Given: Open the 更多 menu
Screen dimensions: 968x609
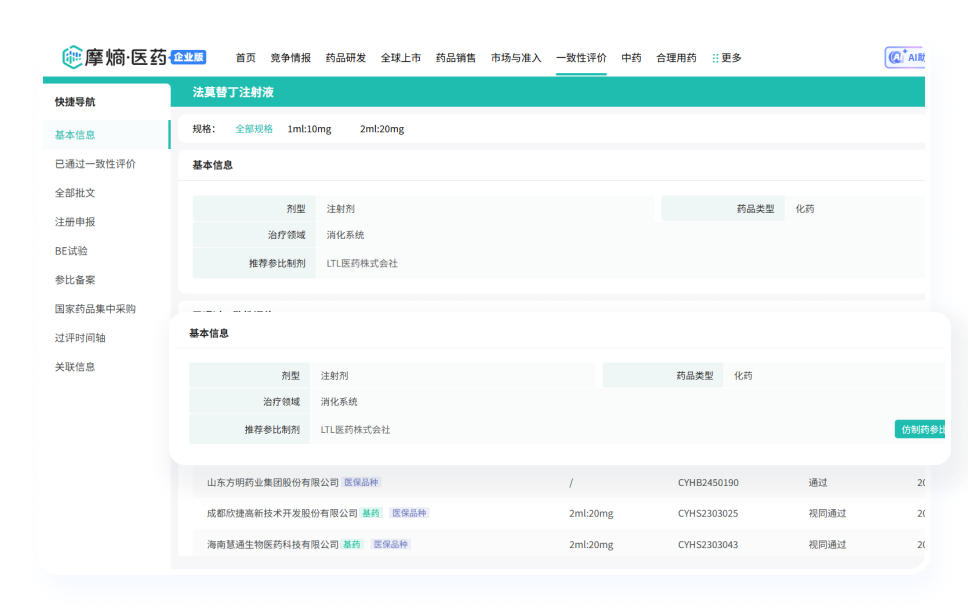Looking at the screenshot, I should pos(727,57).
